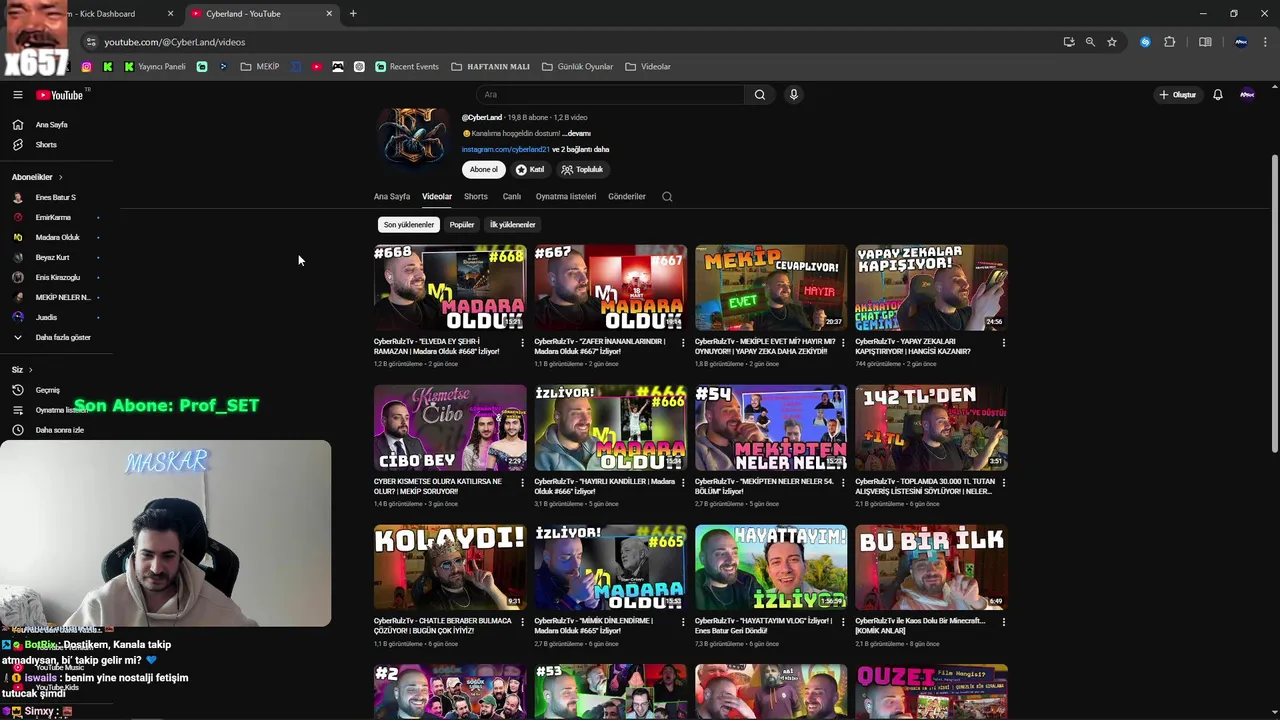1280x720 pixels.
Task: Expand channel description '...devamı'
Action: 576,133
